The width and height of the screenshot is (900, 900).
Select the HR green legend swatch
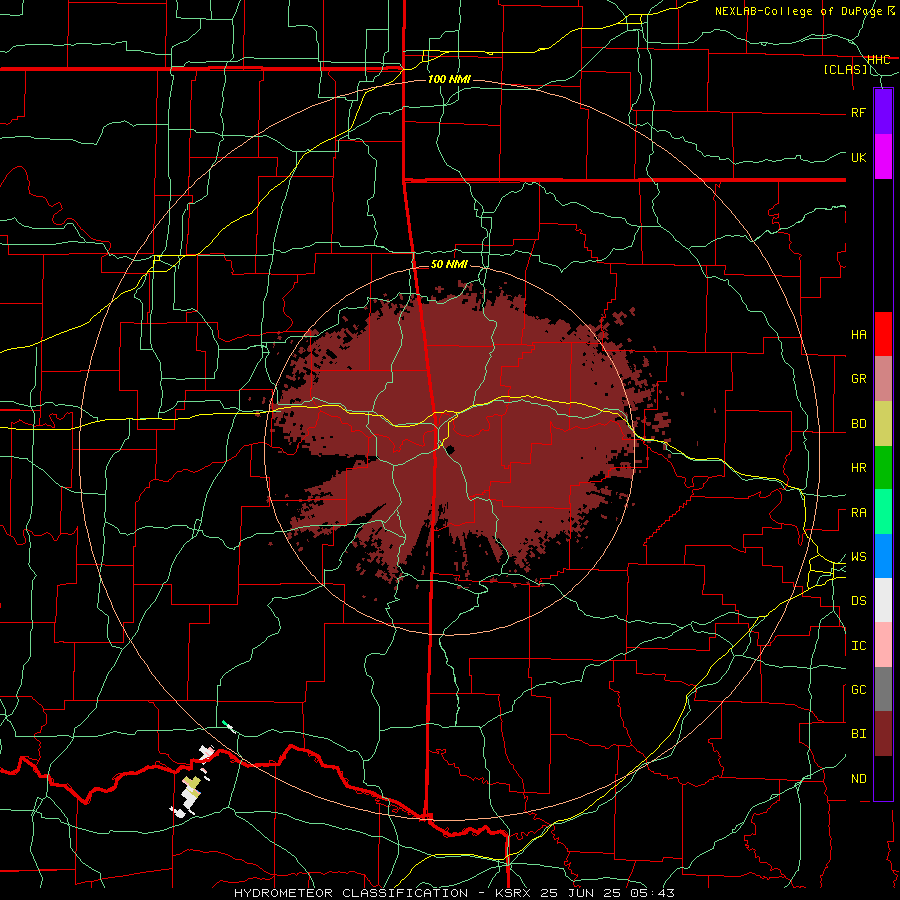tap(882, 468)
